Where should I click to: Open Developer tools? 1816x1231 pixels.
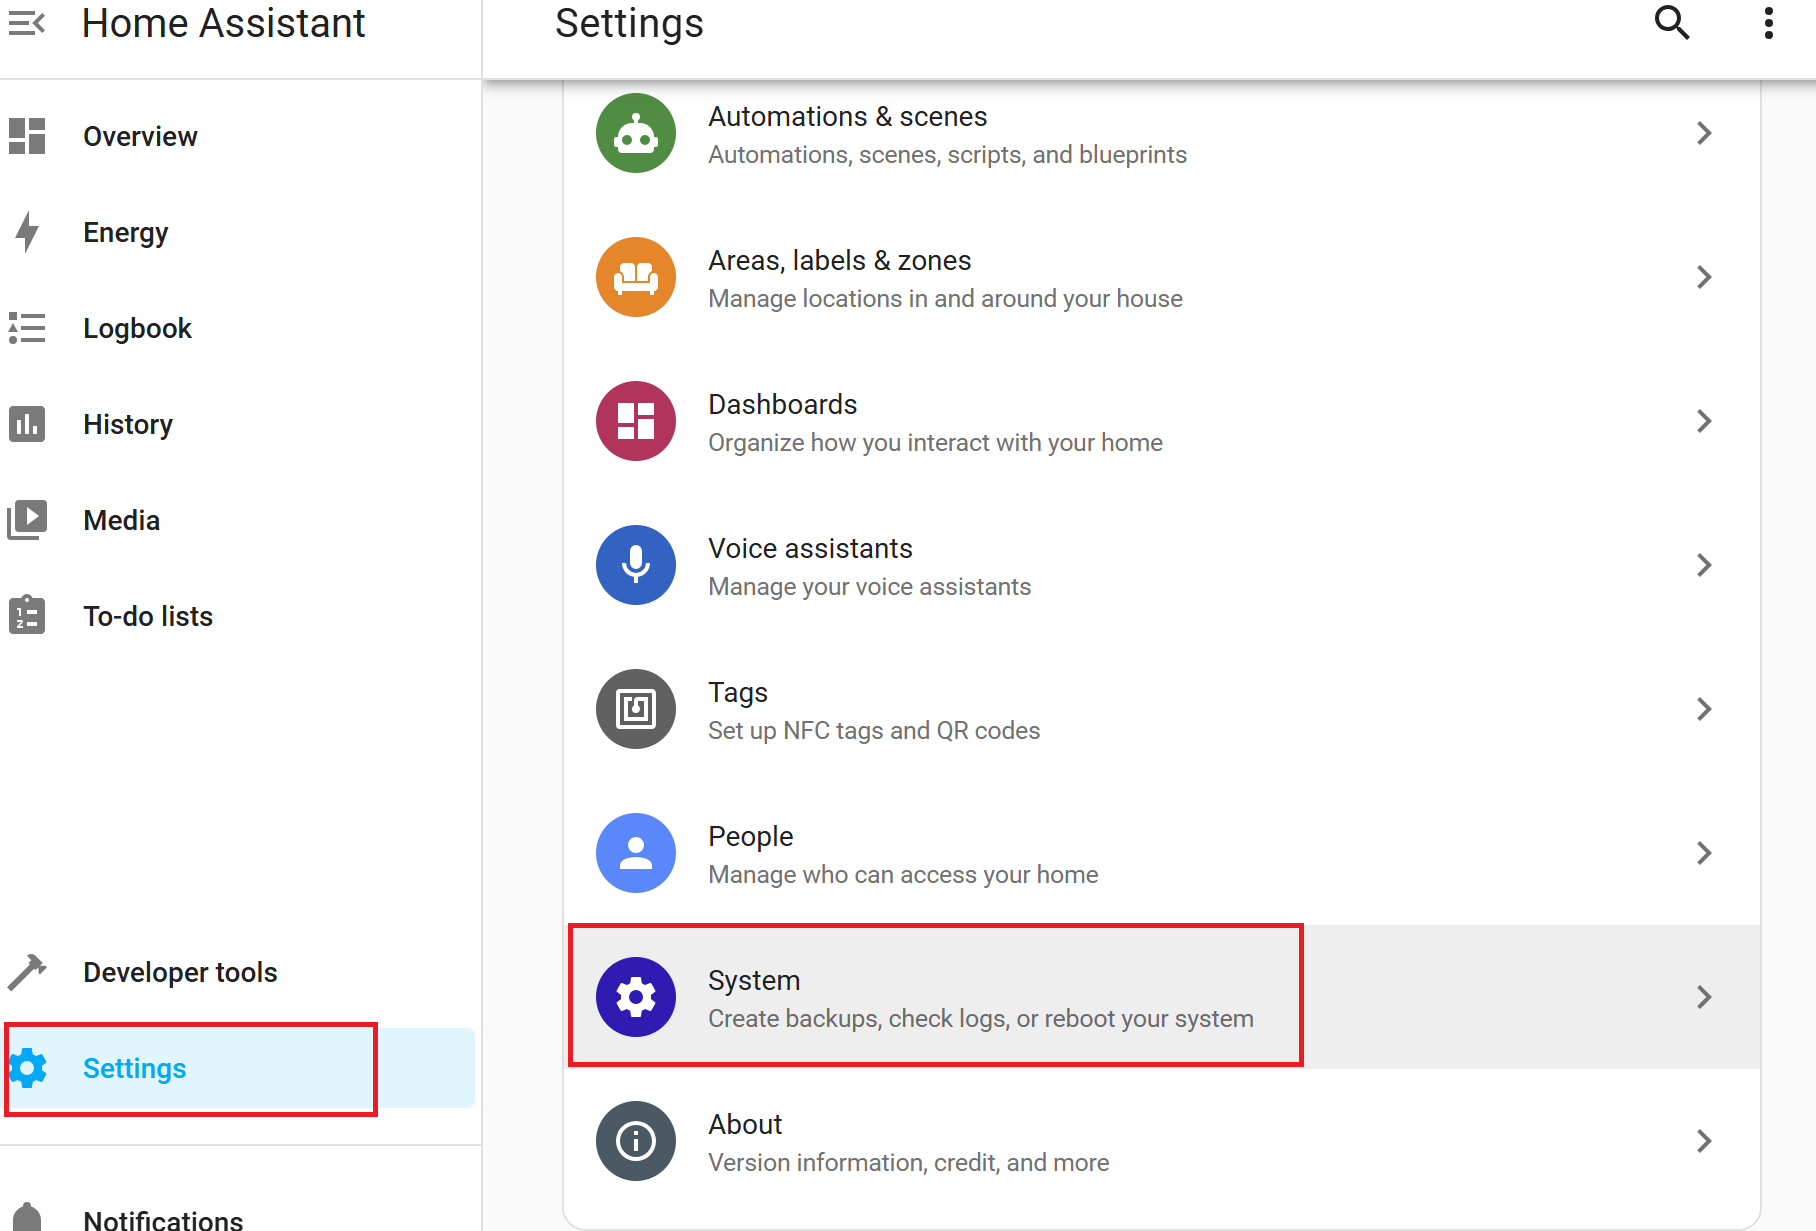(x=180, y=972)
